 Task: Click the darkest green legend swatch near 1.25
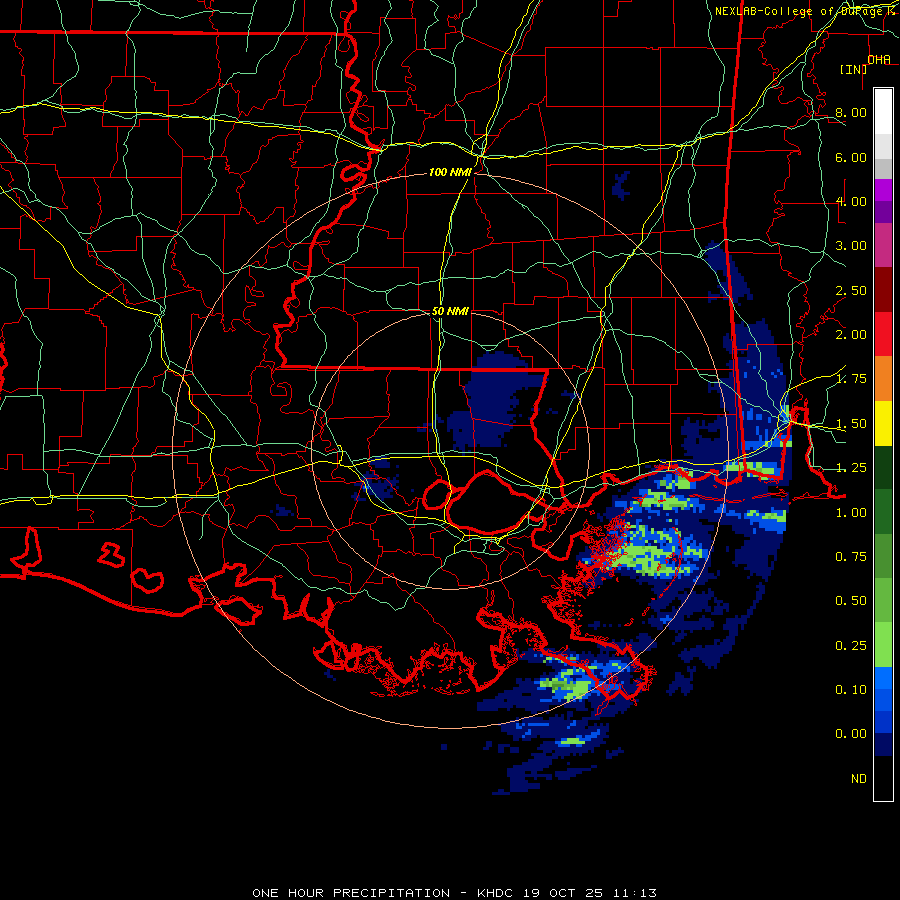click(883, 467)
